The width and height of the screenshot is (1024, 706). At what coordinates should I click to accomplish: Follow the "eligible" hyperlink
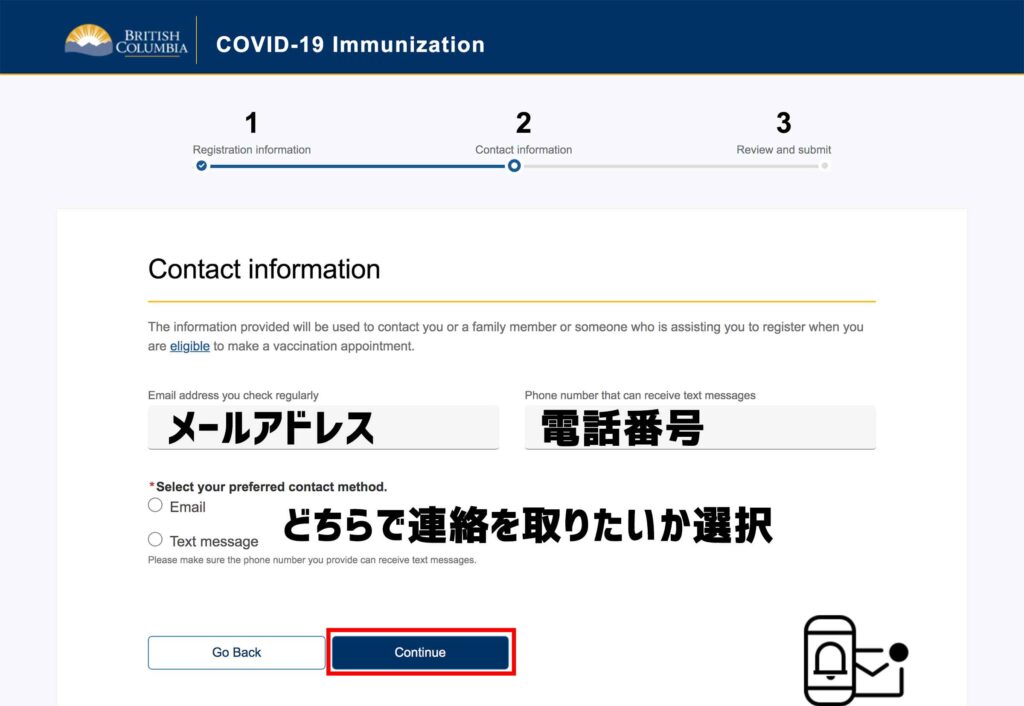click(x=189, y=346)
